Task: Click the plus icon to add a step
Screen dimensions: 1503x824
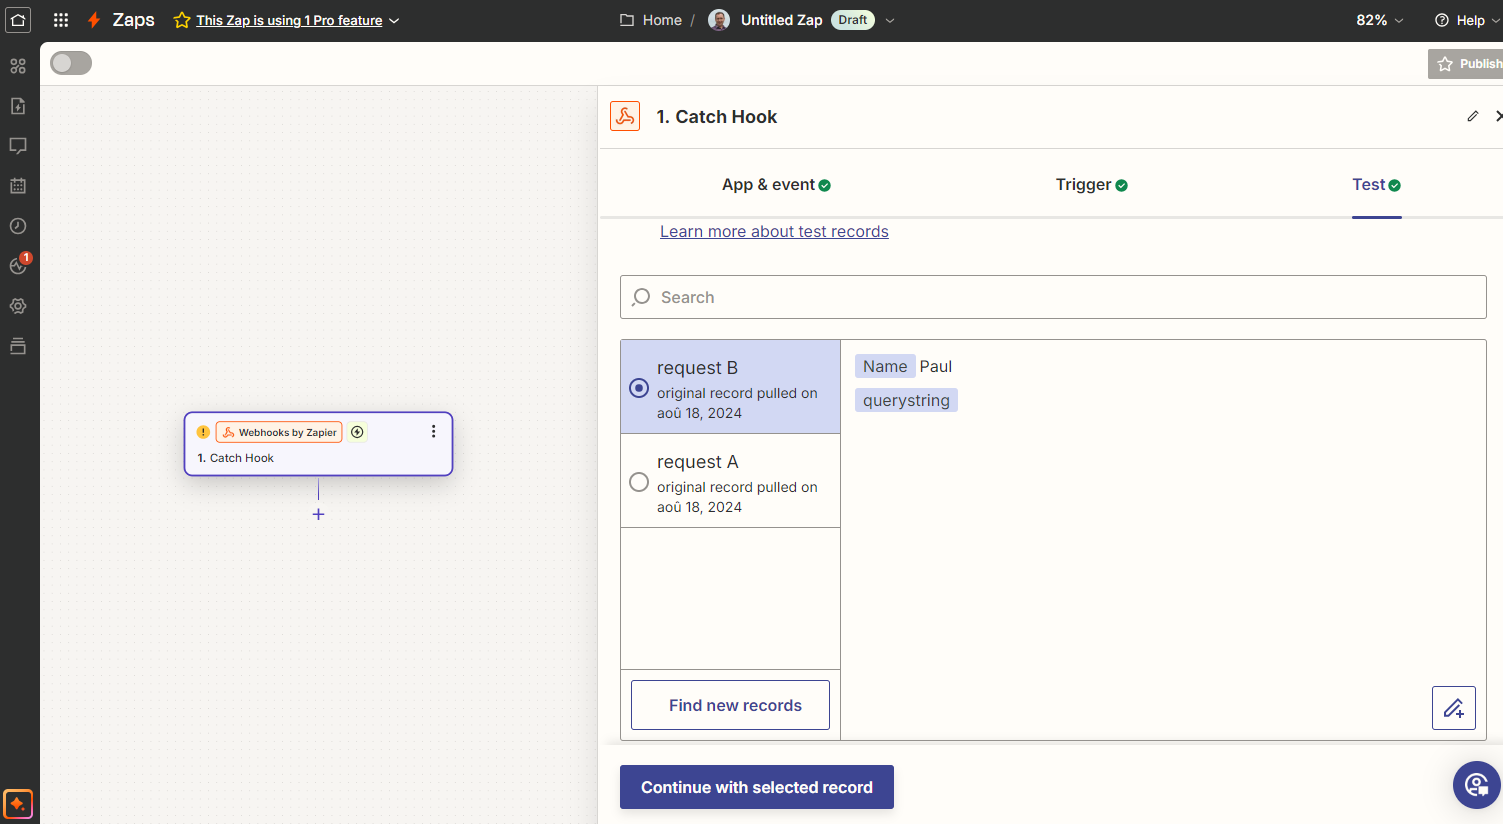Action: (x=318, y=514)
